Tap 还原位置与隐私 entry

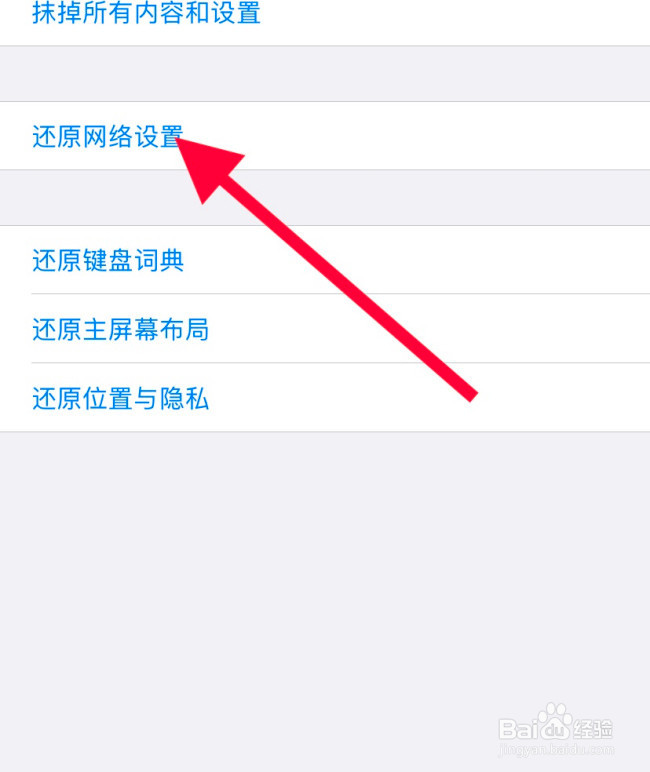click(x=121, y=398)
